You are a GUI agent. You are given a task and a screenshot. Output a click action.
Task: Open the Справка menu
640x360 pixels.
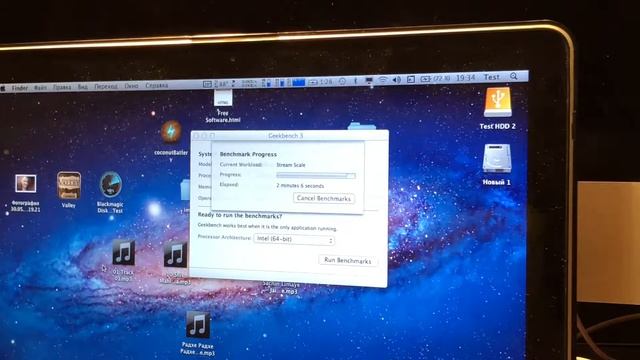157,85
